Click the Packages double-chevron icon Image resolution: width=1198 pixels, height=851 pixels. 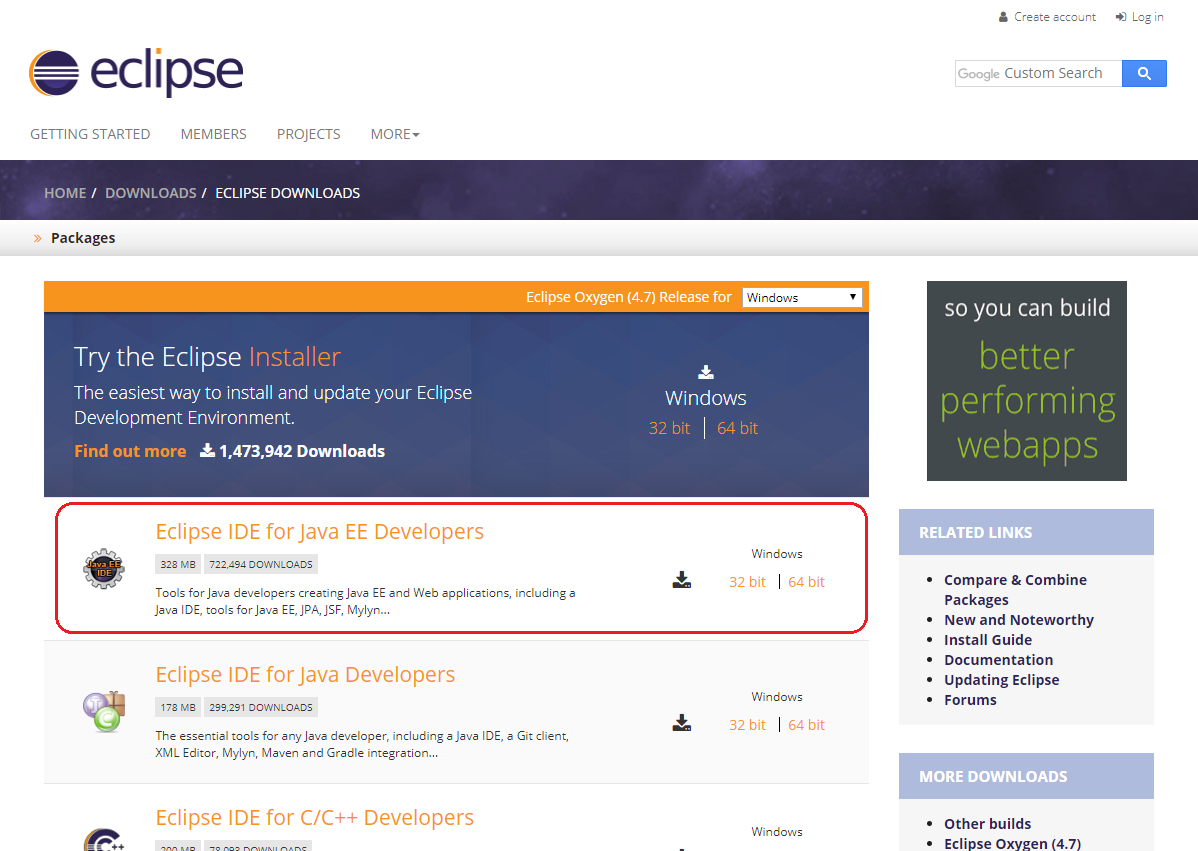click(37, 238)
